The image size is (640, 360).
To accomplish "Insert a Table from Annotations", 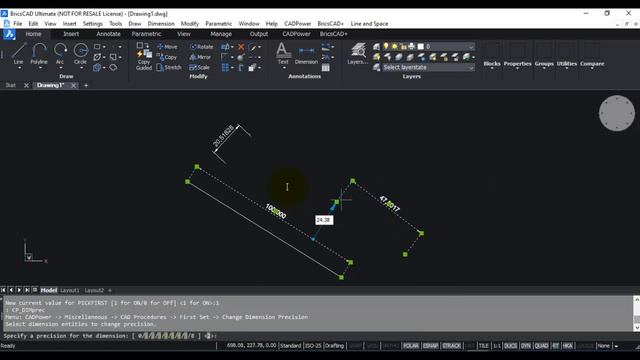I will coord(326,67).
